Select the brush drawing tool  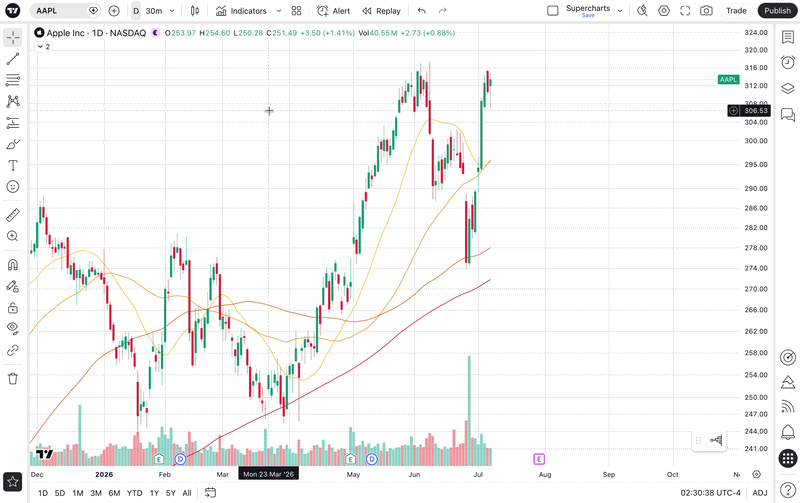(13, 144)
